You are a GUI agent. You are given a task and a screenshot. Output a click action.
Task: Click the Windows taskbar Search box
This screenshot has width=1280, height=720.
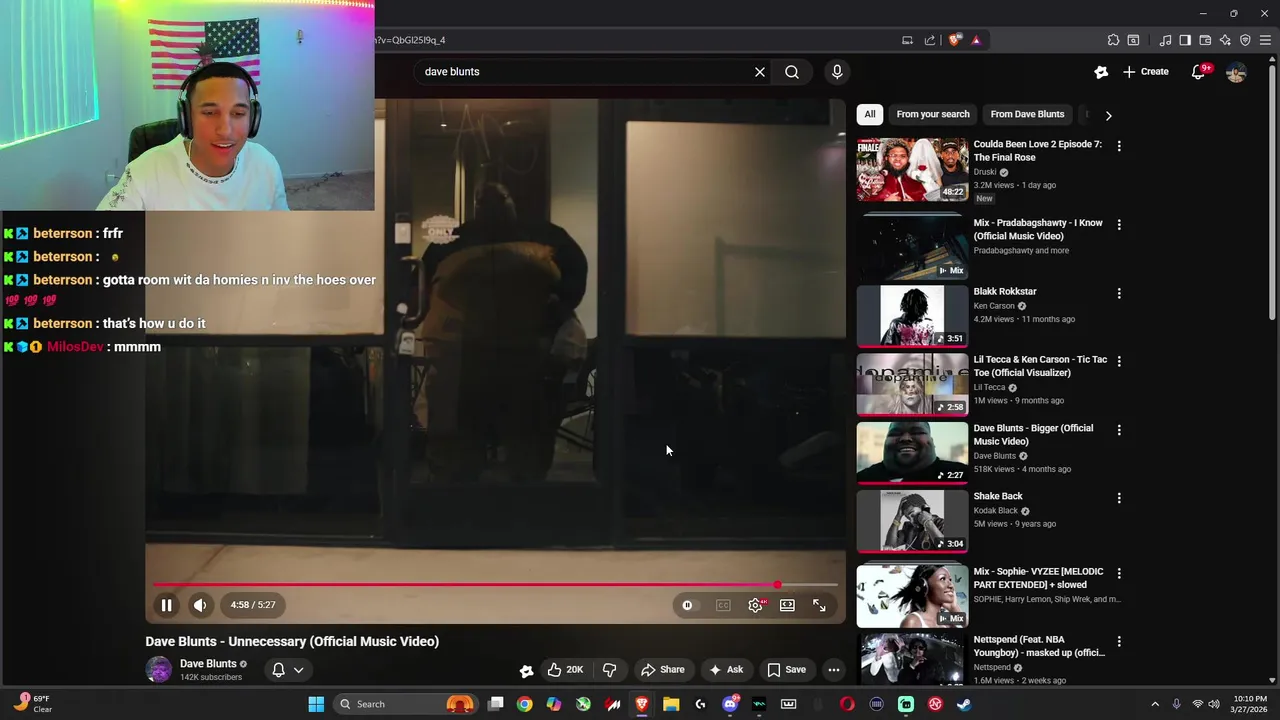[406, 704]
